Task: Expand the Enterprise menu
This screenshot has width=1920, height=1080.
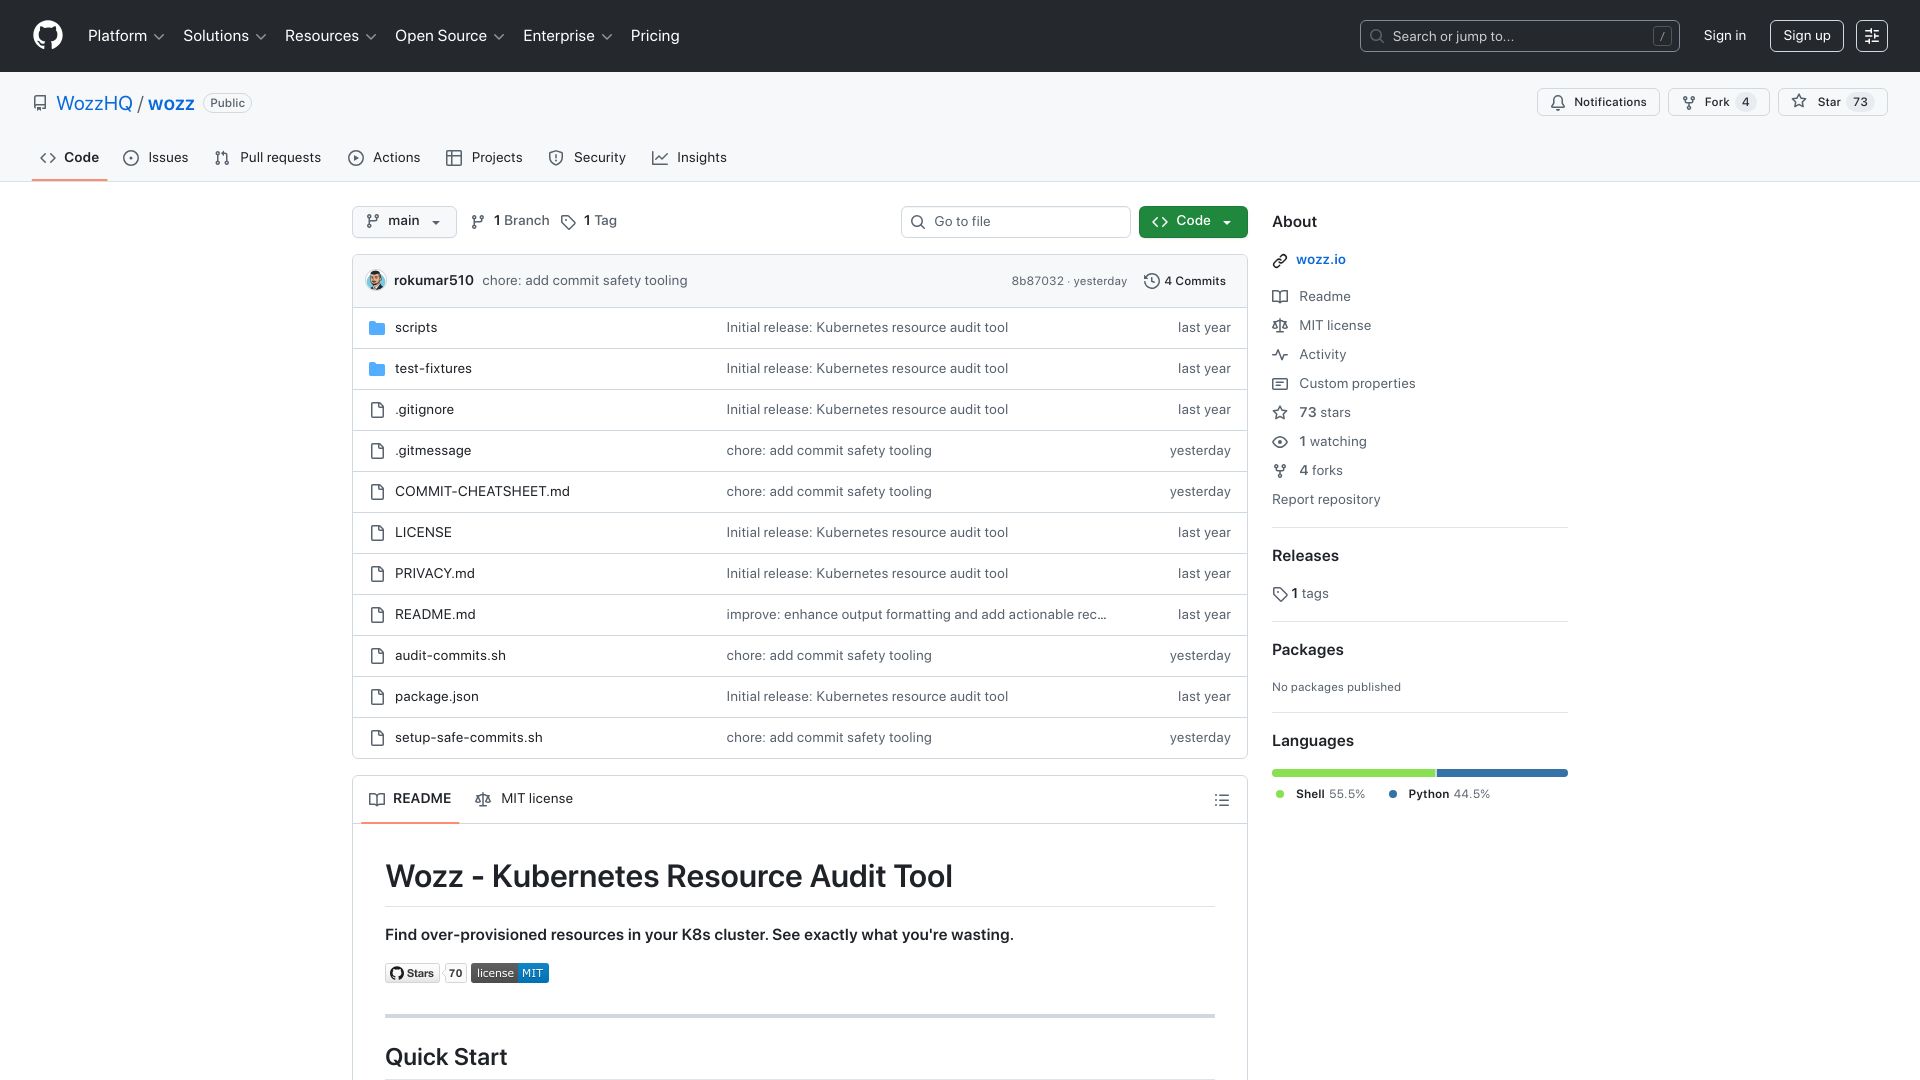Action: coord(568,36)
